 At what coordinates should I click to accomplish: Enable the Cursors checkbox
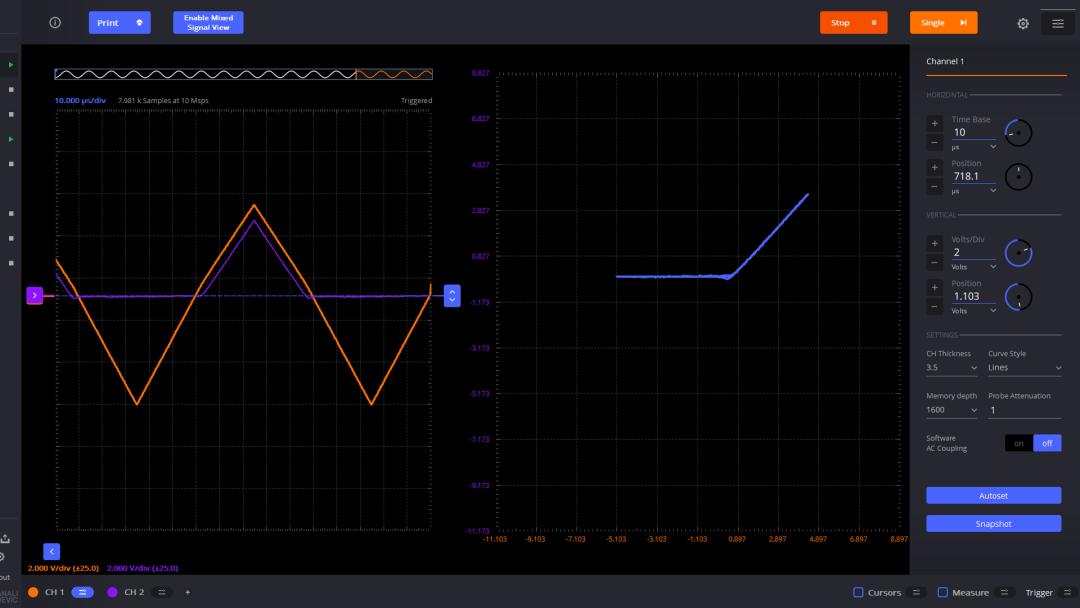(x=858, y=592)
